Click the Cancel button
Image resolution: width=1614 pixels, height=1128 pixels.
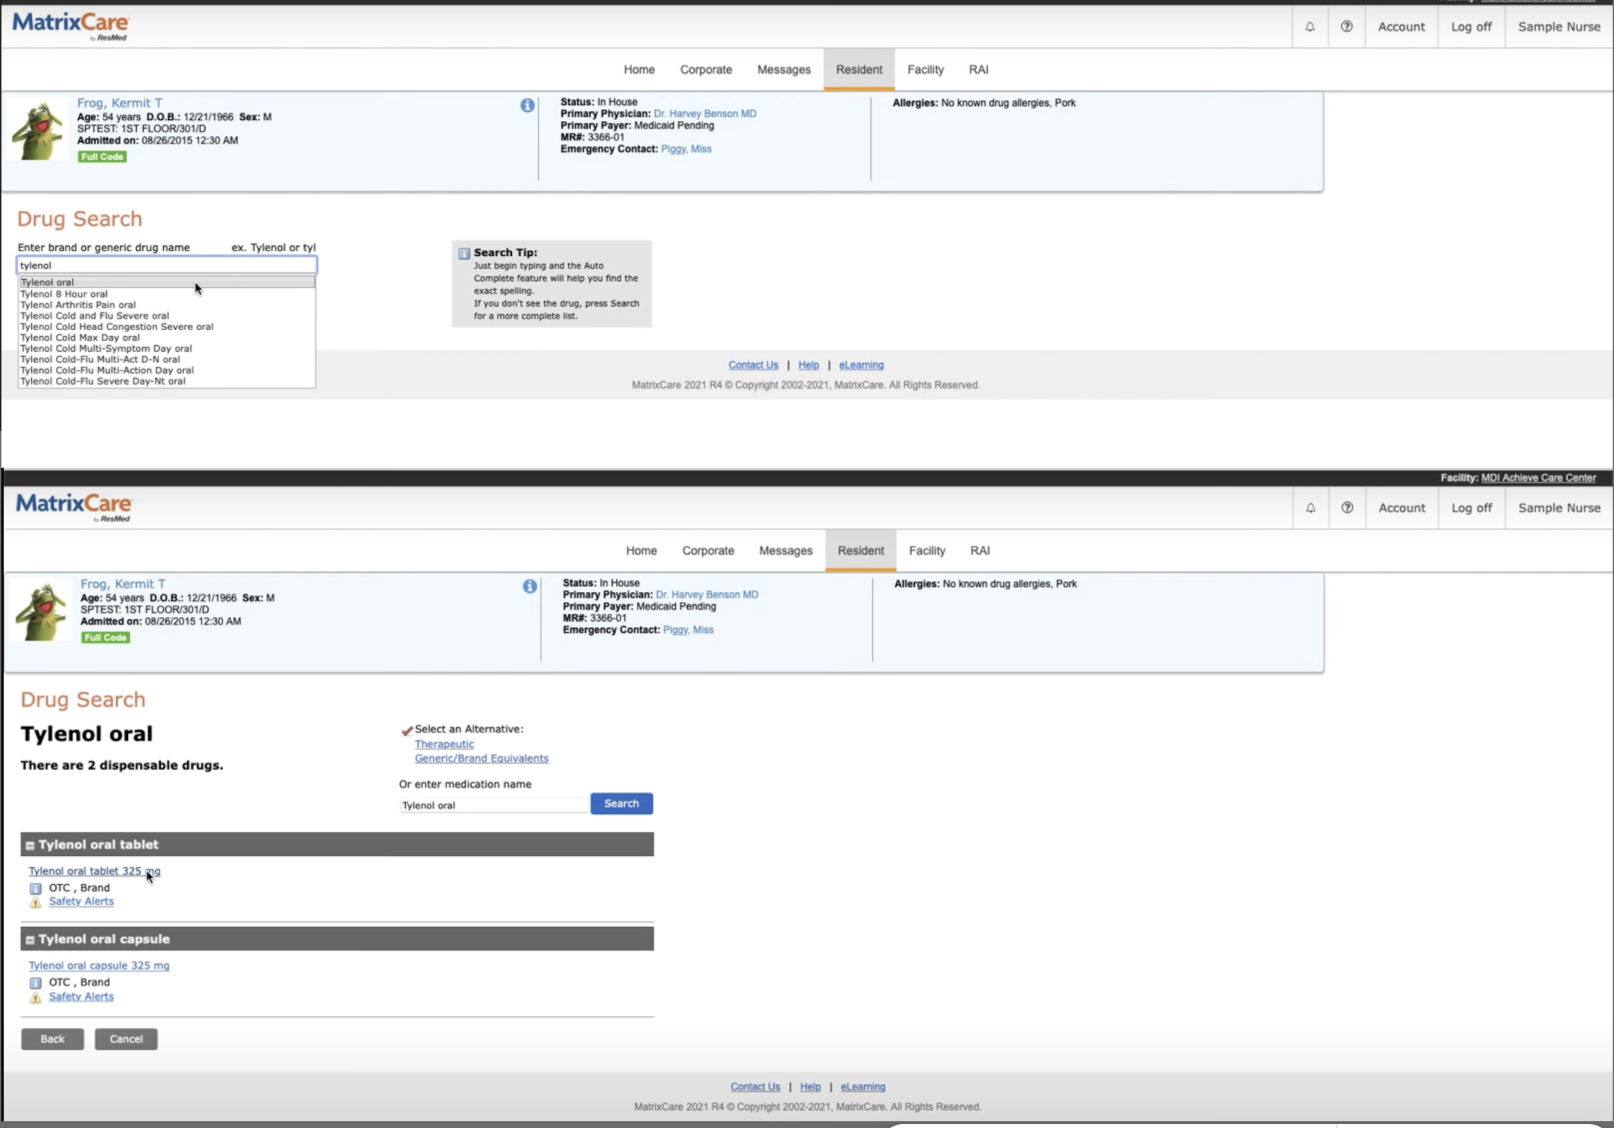[x=126, y=1039]
